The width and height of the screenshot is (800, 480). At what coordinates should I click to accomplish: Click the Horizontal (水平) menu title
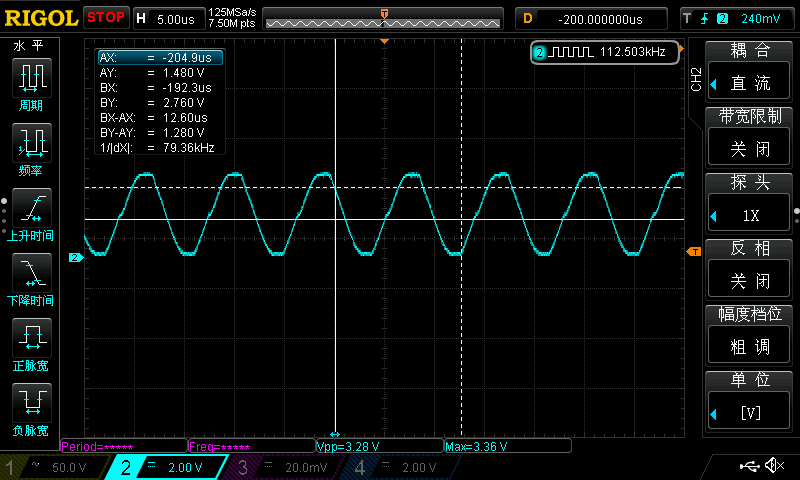29,46
